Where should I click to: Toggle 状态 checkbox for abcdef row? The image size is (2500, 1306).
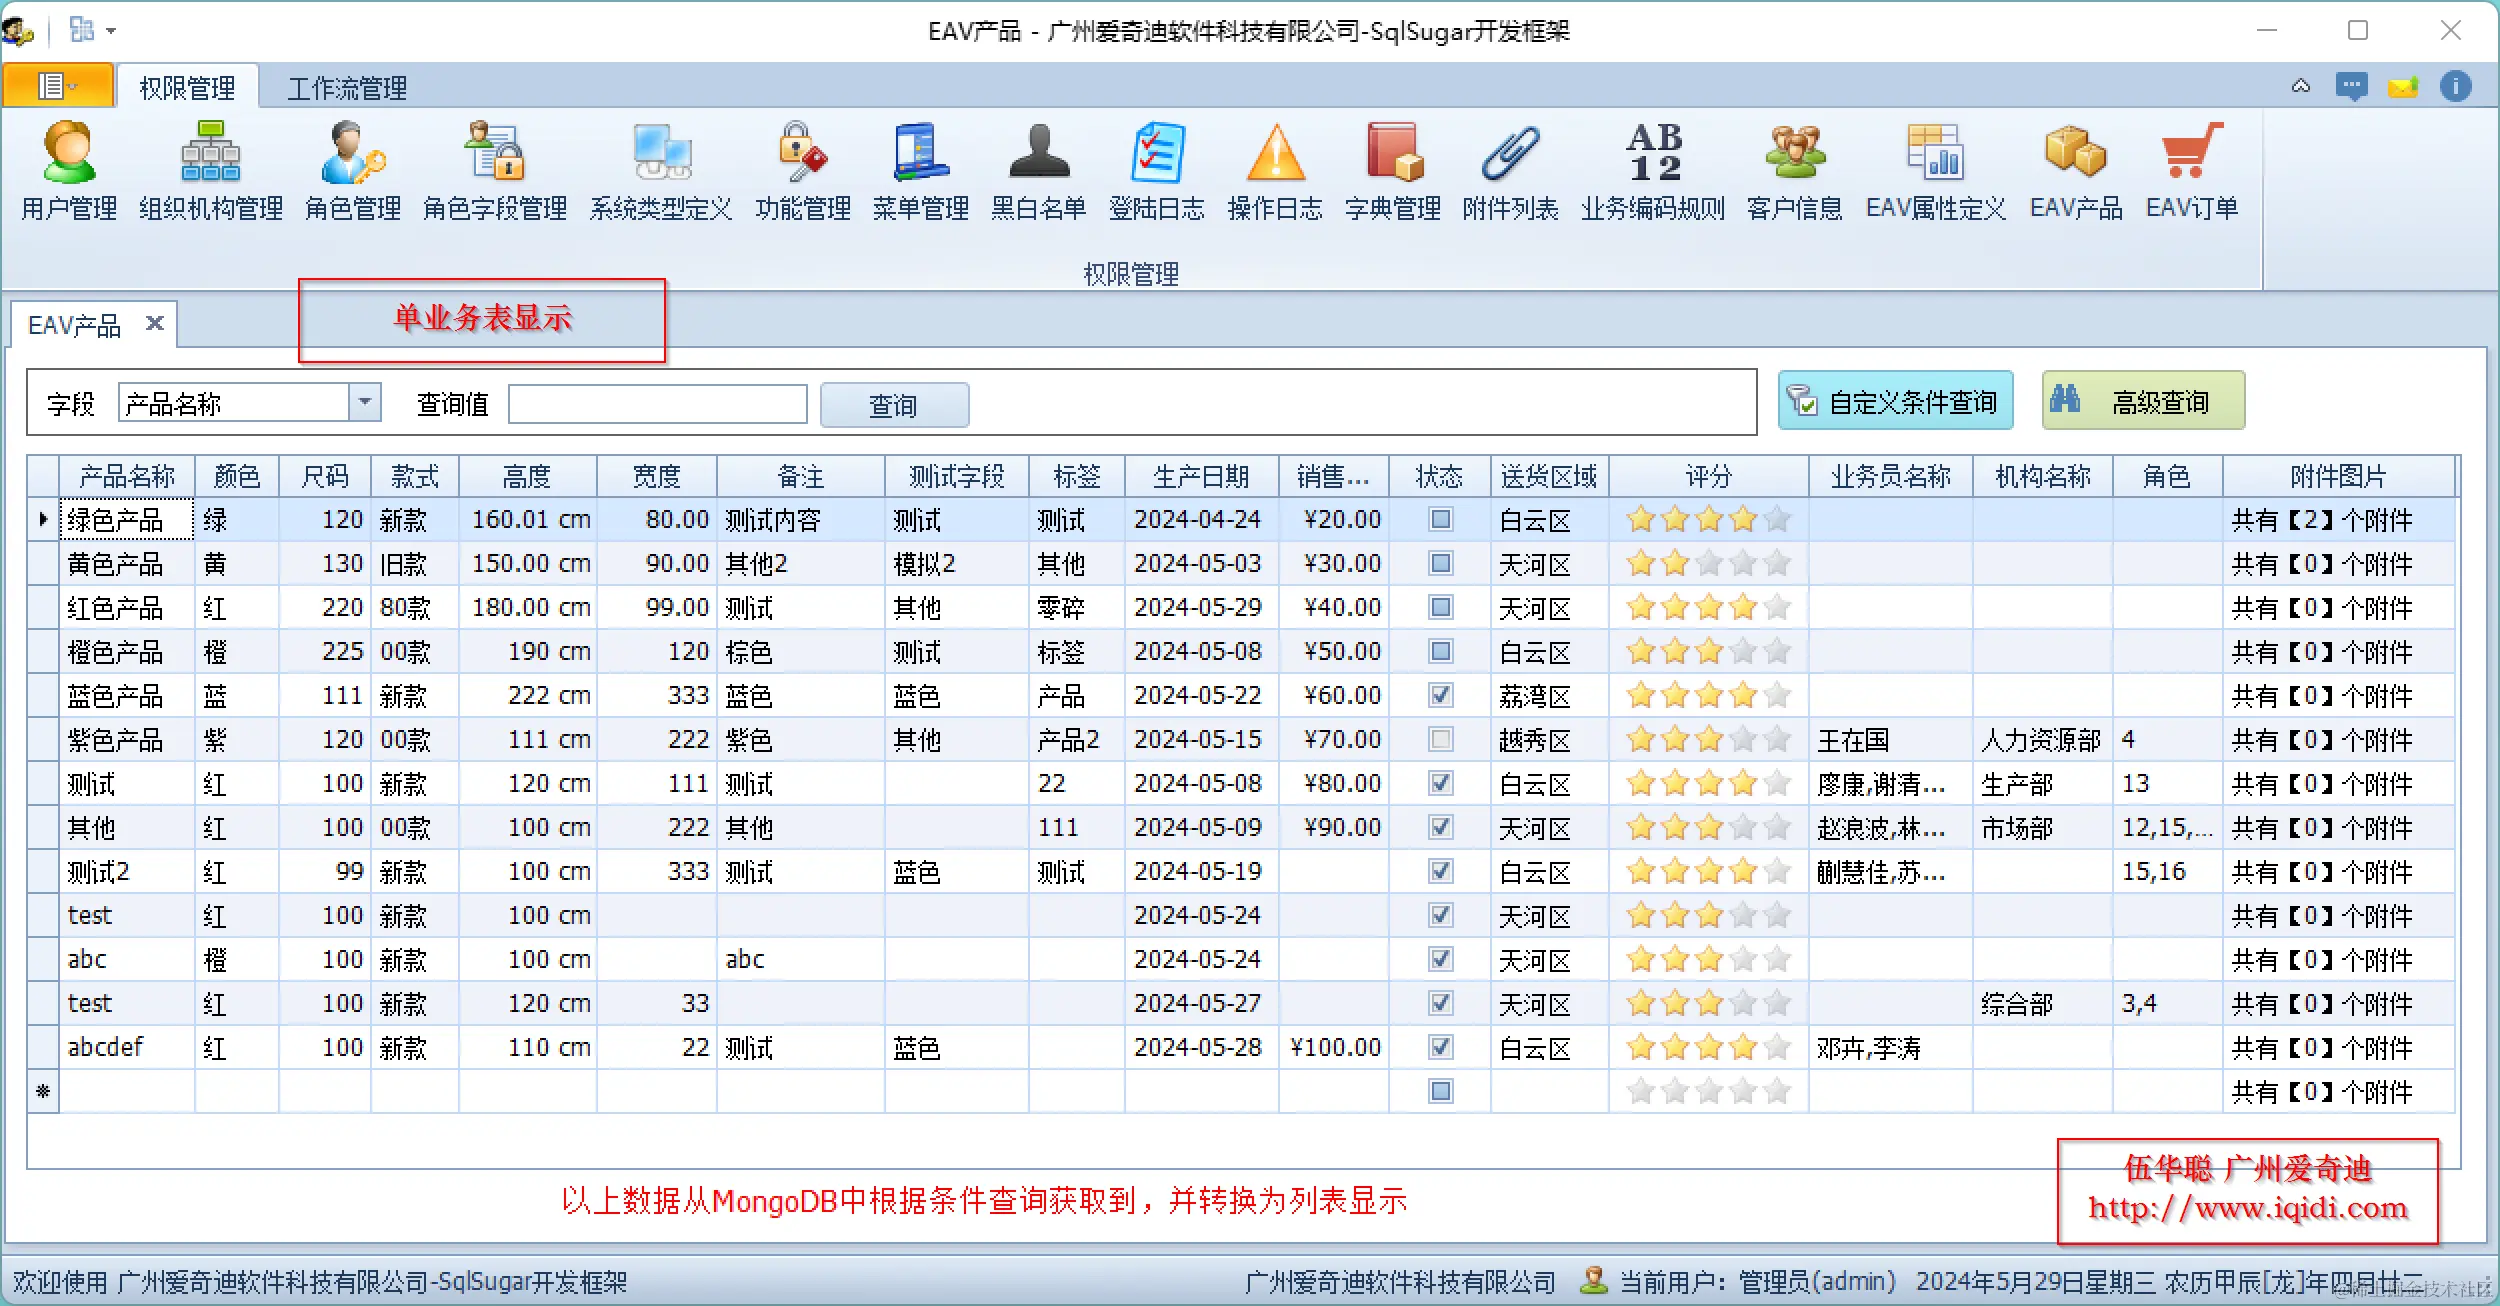pos(1440,1047)
